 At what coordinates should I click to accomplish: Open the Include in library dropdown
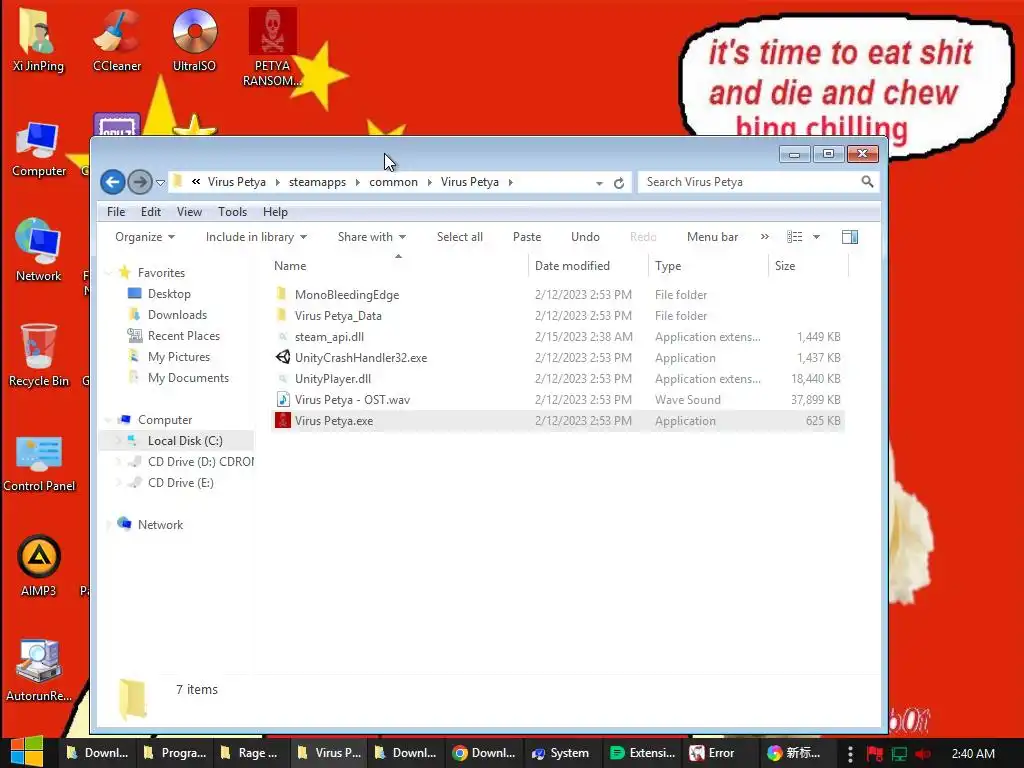(x=256, y=236)
